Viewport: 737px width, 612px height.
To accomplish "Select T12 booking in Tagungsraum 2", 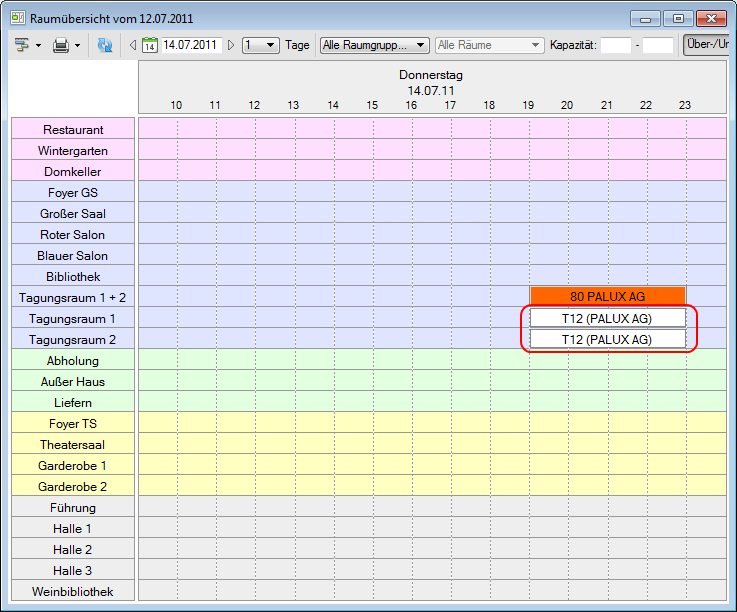I will pyautogui.click(x=607, y=339).
